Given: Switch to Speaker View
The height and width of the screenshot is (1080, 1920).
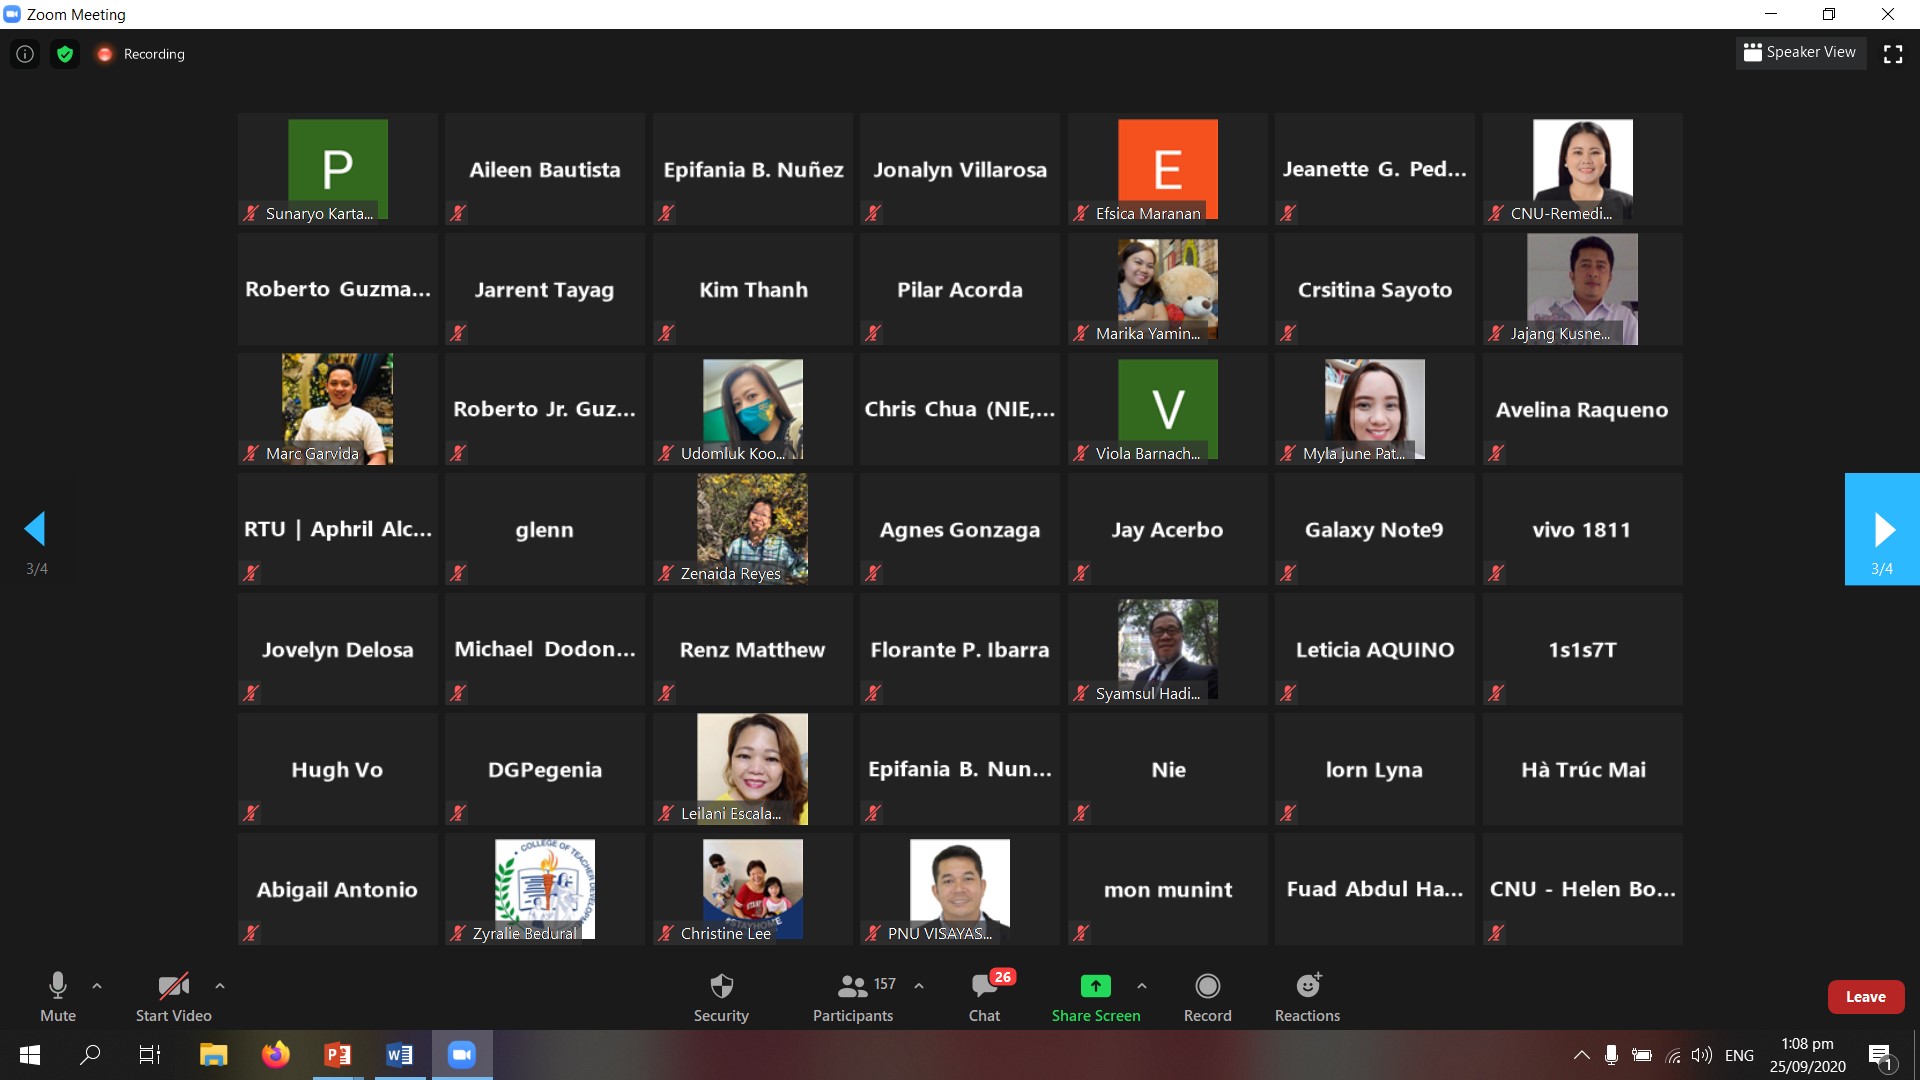Looking at the screenshot, I should (x=1800, y=52).
